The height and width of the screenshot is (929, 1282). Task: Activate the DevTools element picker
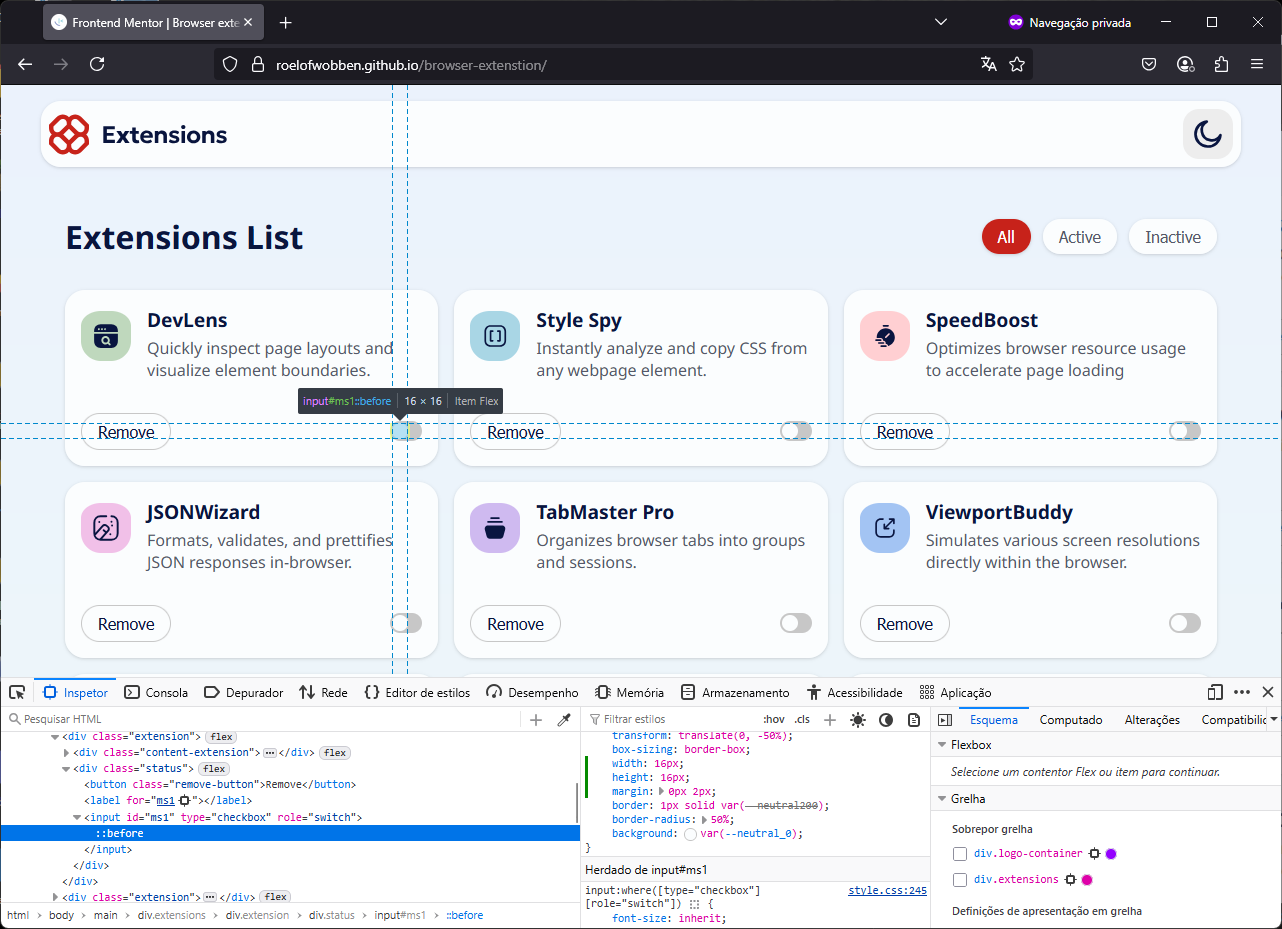[x=17, y=692]
